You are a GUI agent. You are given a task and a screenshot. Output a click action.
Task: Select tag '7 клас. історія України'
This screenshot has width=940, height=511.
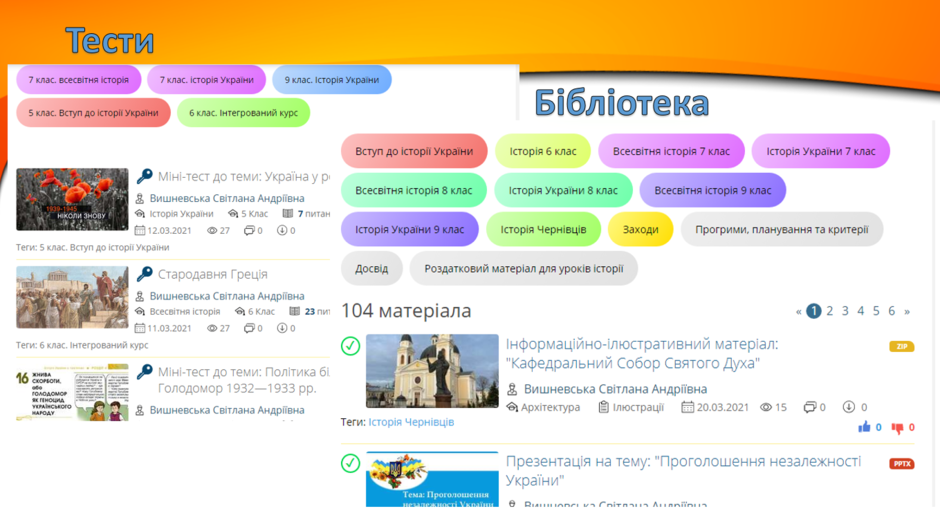coord(206,80)
